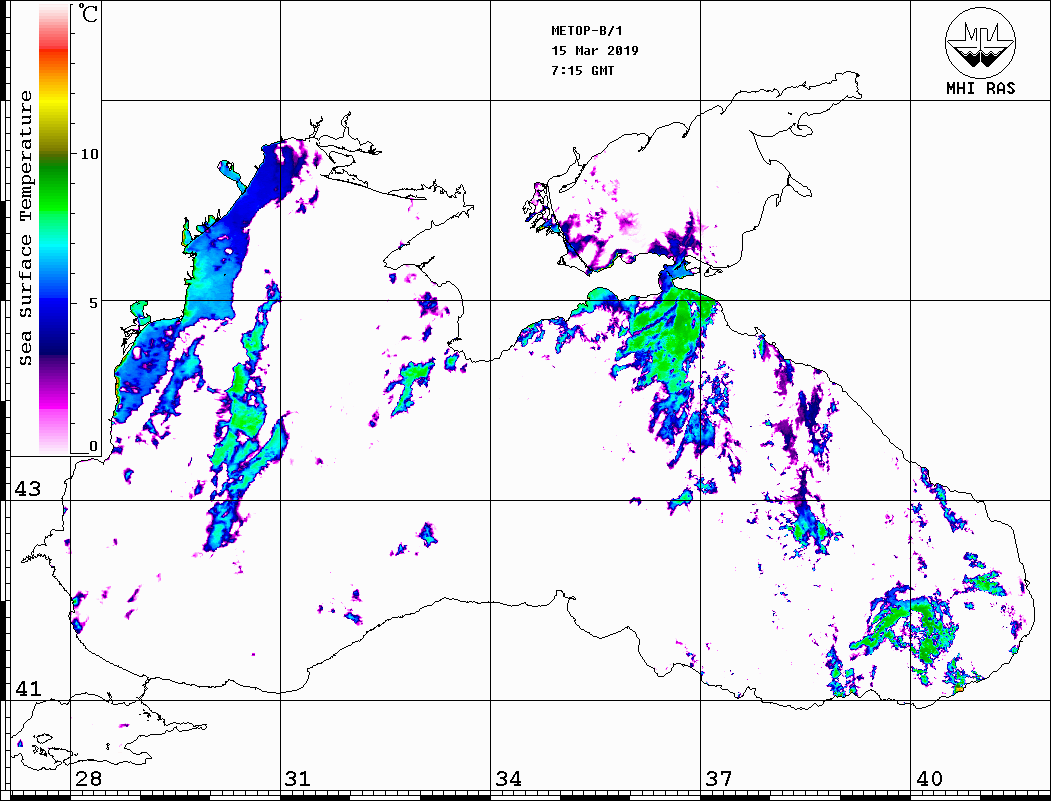This screenshot has width=1051, height=801.
Task: Click the '°C' unit label
Action: pyautogui.click(x=88, y=13)
